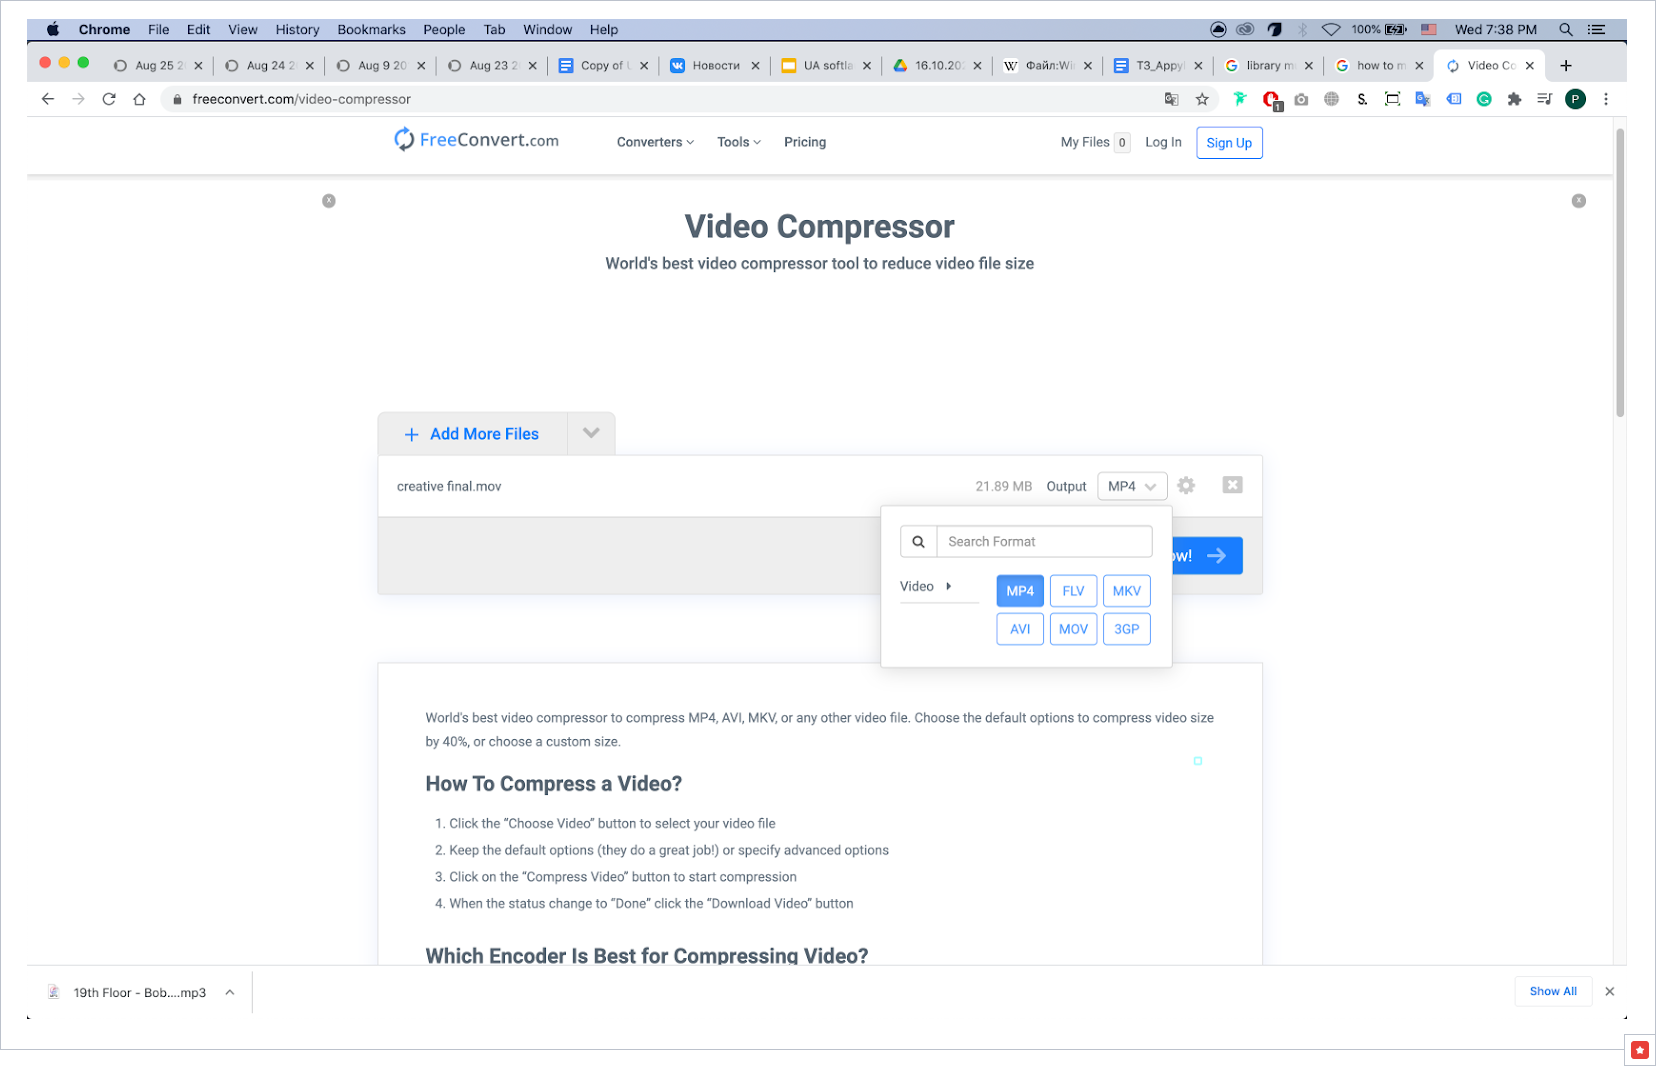Choose MOV as output format
This screenshot has height=1066, width=1656.
point(1073,629)
